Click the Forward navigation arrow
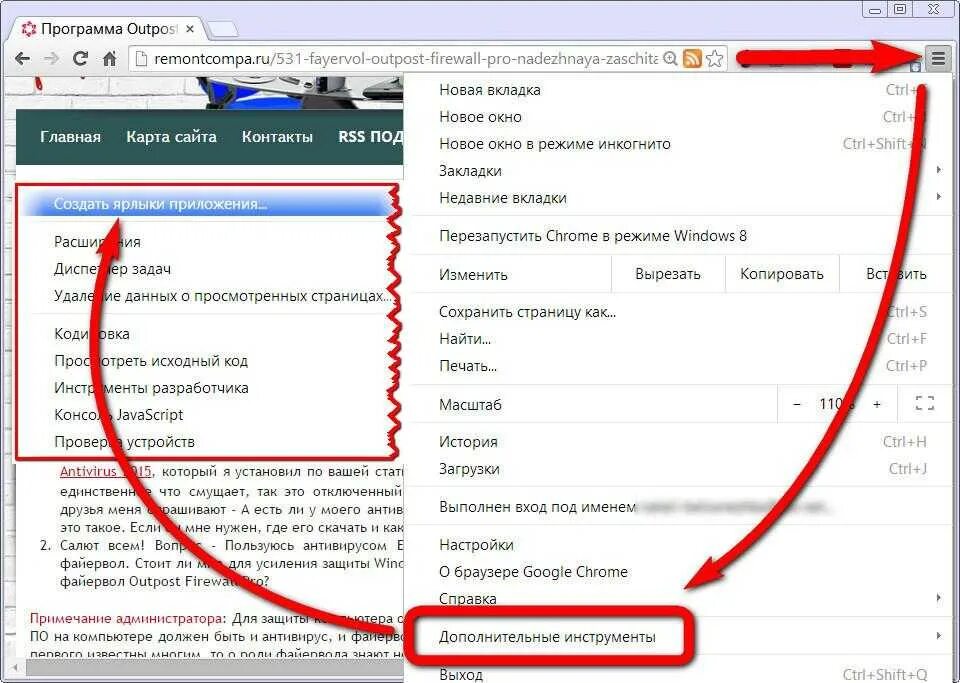 point(52,59)
